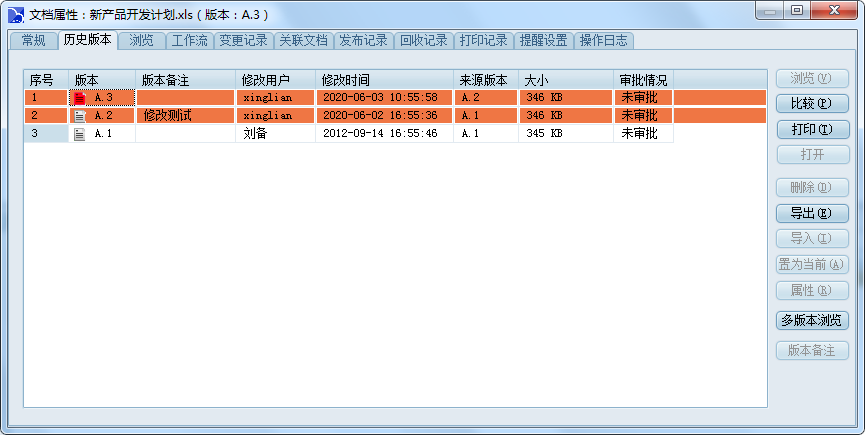Click the application icon in the title bar
Image resolution: width=865 pixels, height=435 pixels.
[16, 14]
